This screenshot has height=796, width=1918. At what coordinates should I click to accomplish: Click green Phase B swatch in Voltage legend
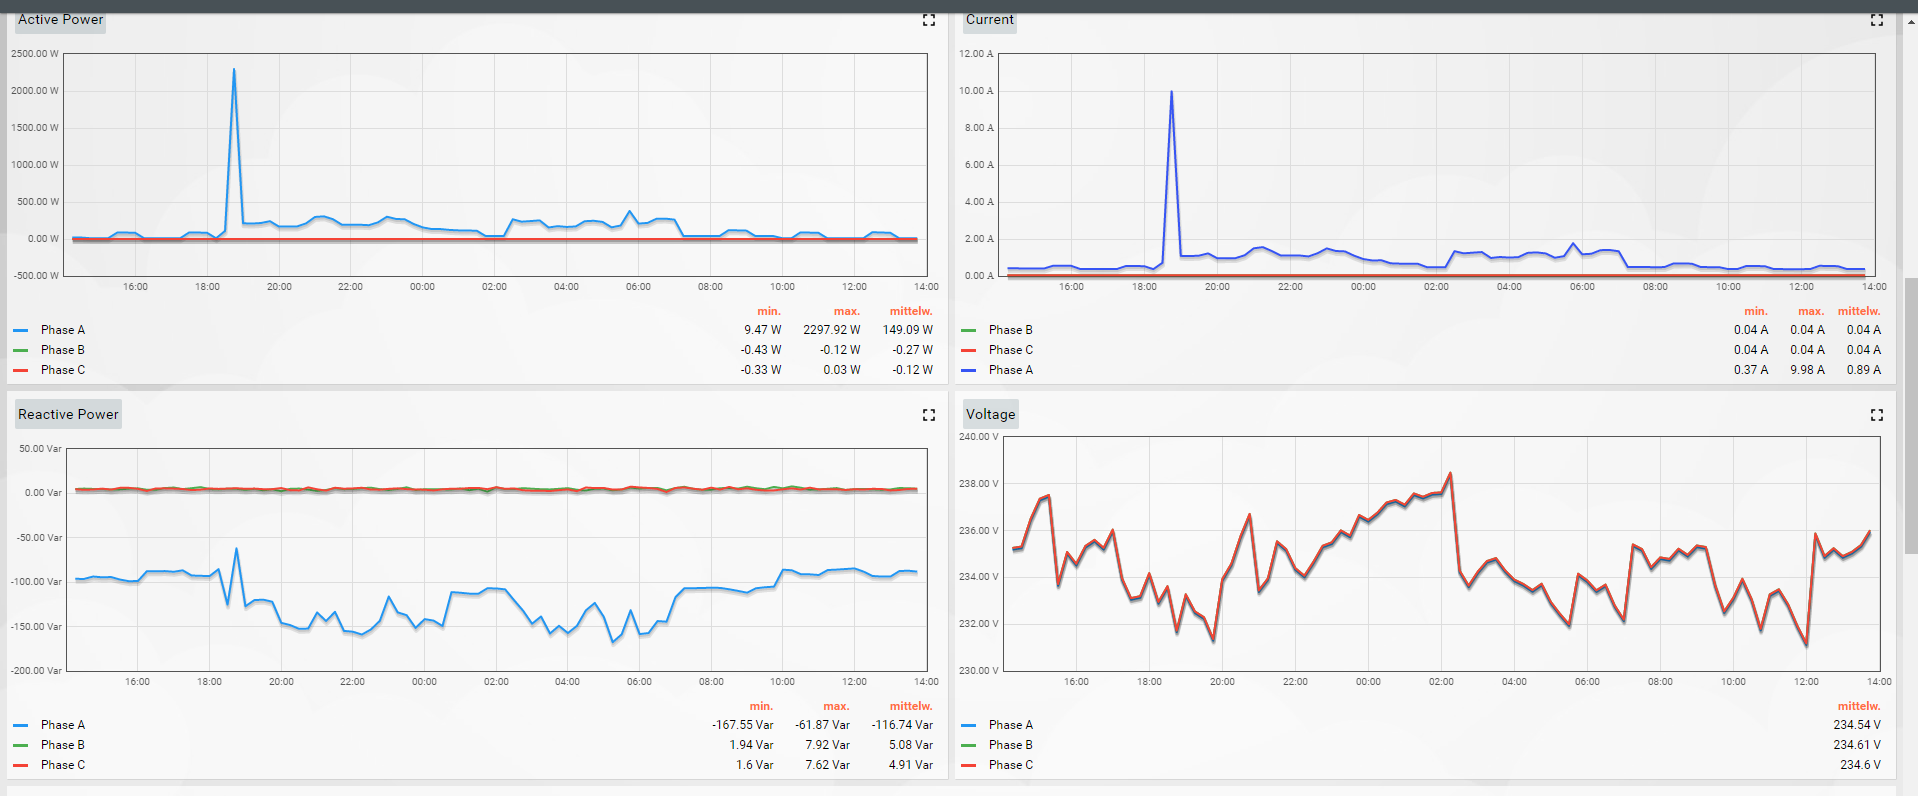968,745
